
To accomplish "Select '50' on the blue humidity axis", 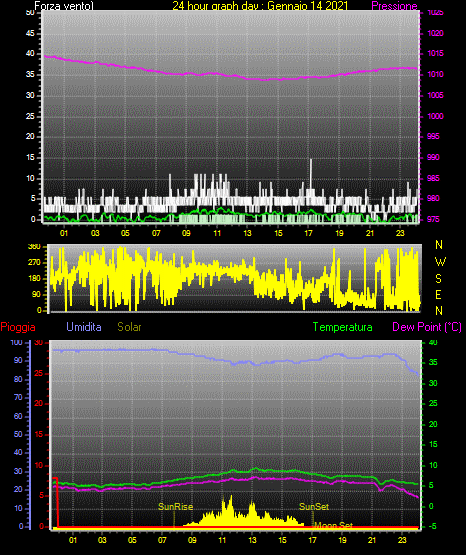I will (18, 434).
